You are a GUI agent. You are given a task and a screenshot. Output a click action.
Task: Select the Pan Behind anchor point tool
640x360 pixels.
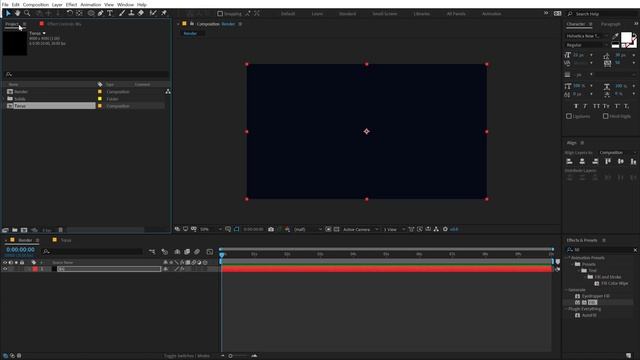[79, 13]
